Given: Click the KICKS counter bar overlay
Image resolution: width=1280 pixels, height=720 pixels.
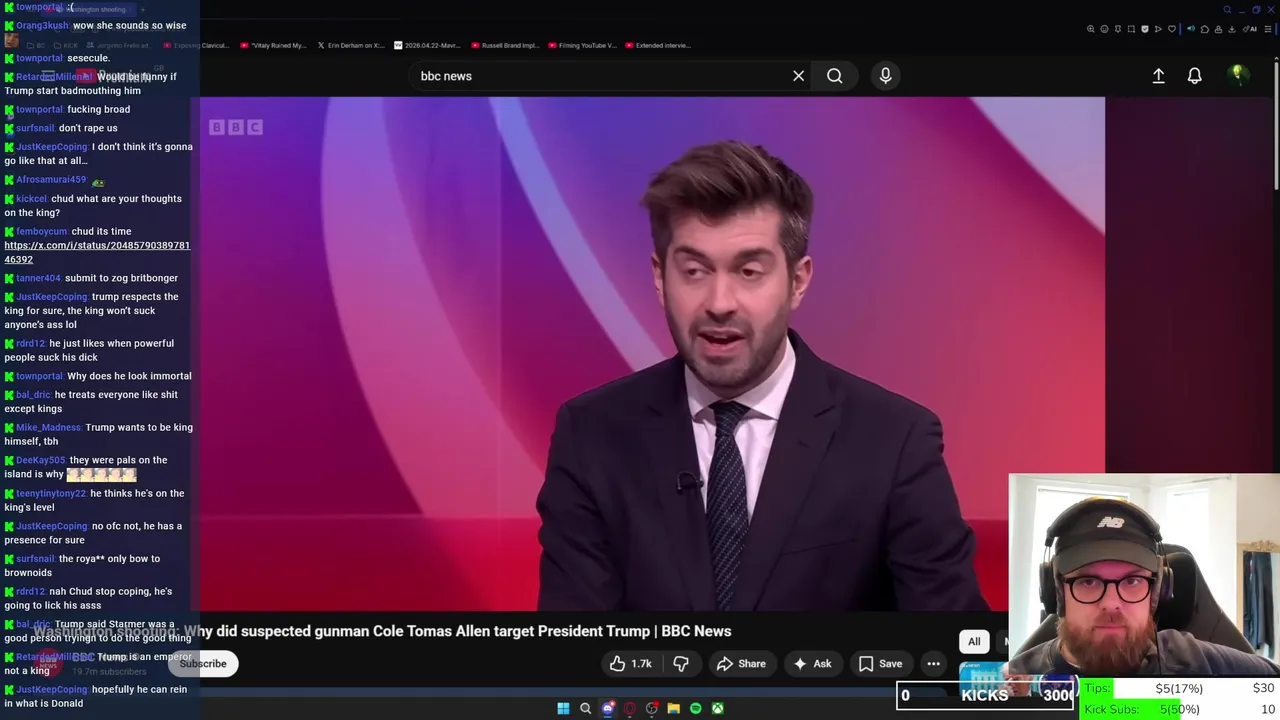Looking at the screenshot, I should [x=985, y=695].
